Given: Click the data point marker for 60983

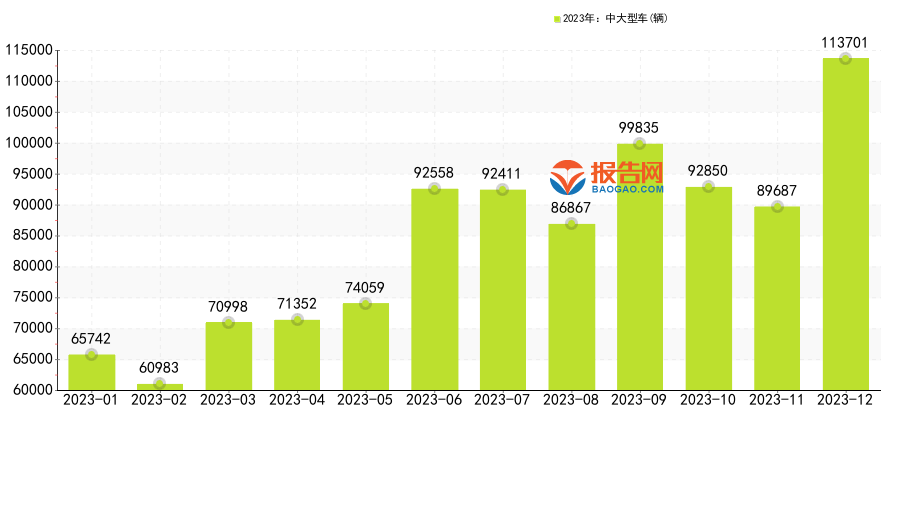Looking at the screenshot, I should pos(160,384).
